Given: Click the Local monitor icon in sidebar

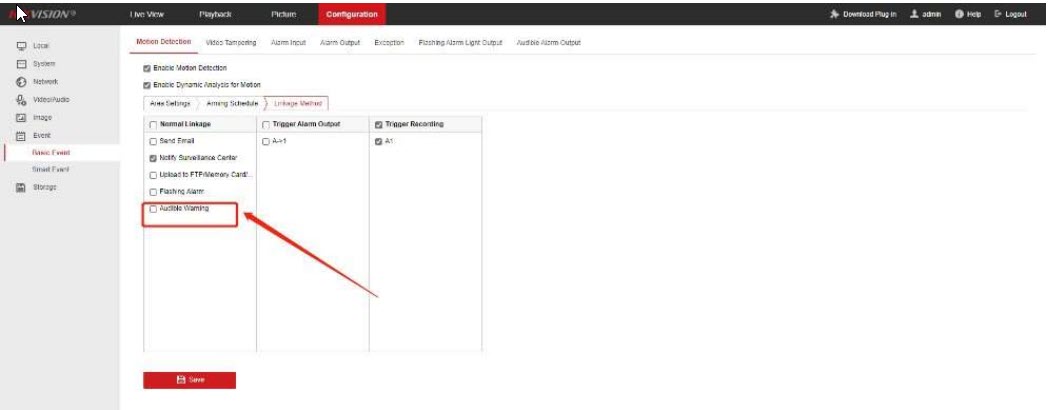Looking at the screenshot, I should (x=20, y=46).
